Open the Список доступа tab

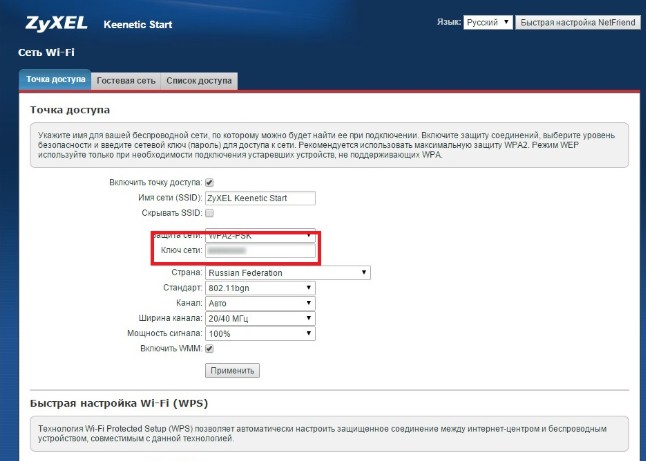tap(199, 81)
